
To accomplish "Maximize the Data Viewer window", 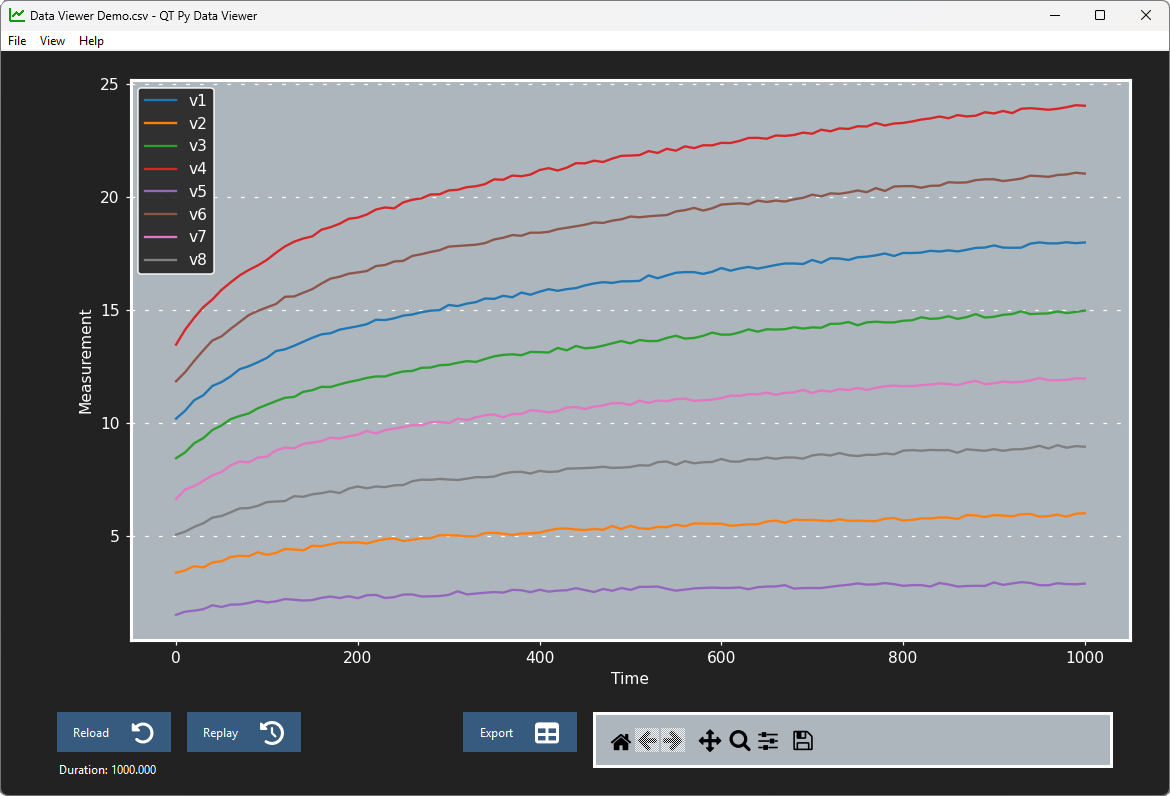I will click(x=1100, y=15).
